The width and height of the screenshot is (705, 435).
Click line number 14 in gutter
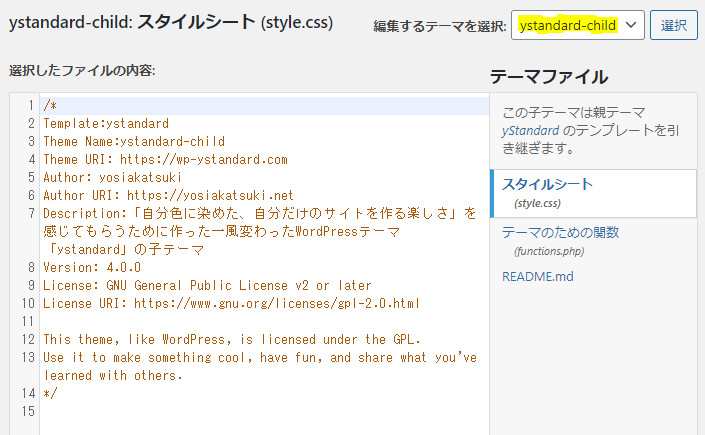(x=28, y=394)
